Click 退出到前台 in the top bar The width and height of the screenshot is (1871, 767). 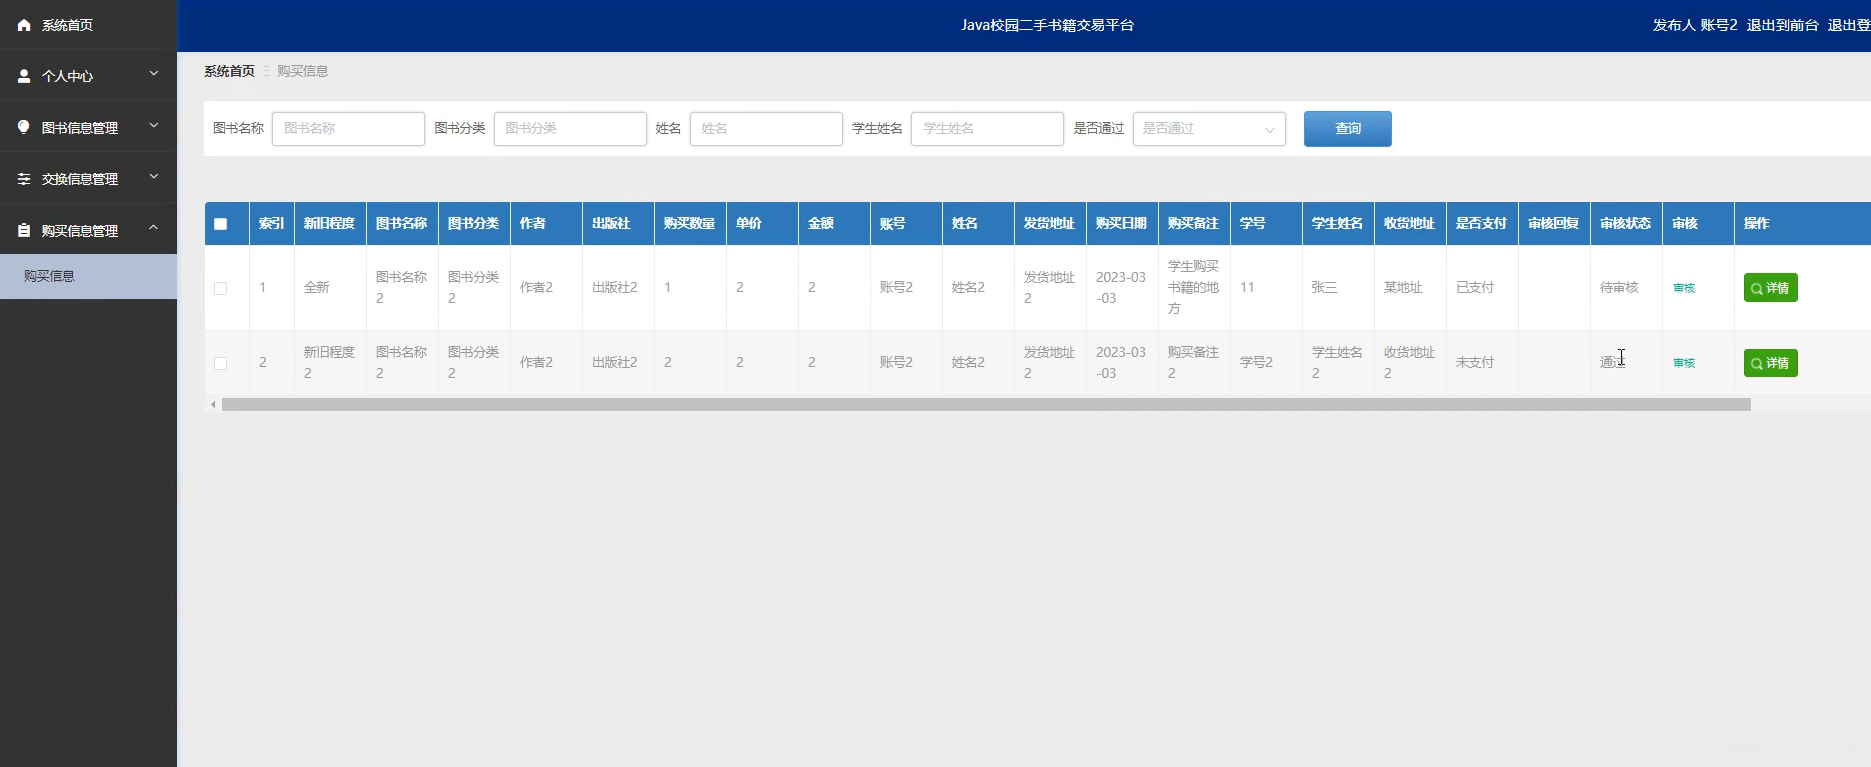[x=1782, y=25]
